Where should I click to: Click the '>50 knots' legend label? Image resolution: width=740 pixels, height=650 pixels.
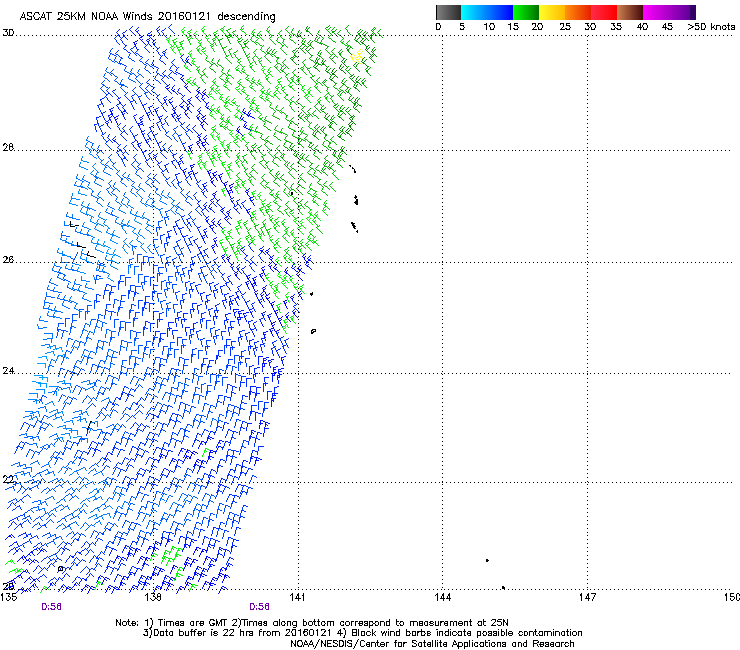coord(711,27)
